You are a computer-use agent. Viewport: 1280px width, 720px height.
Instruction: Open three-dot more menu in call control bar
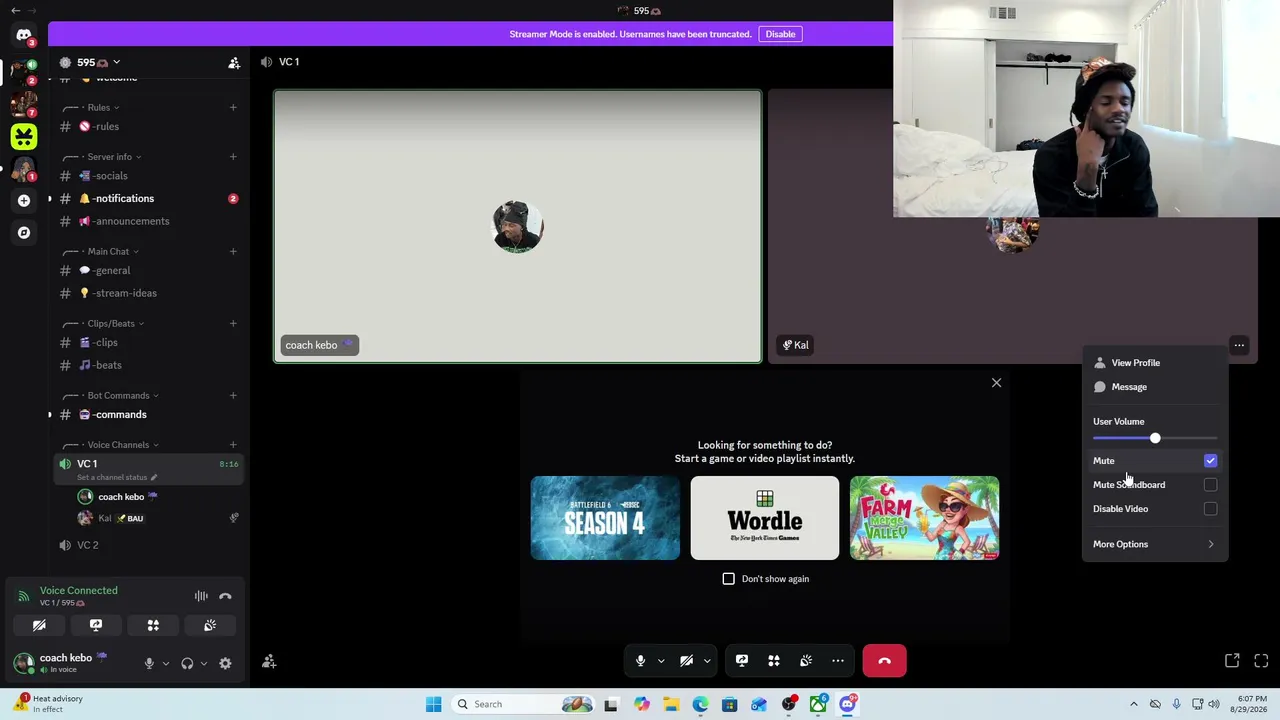tap(838, 661)
